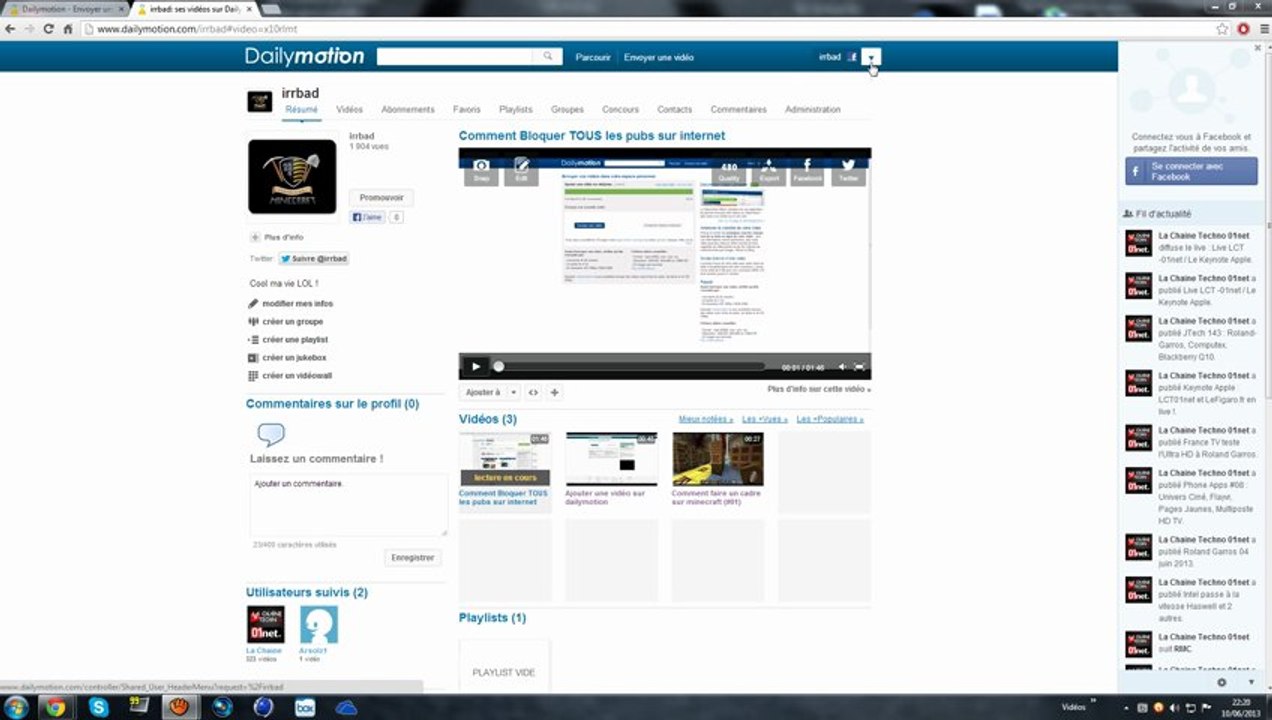Viewport: 1272px width, 720px height.
Task: Click the embed code <> button
Action: pyautogui.click(x=533, y=393)
